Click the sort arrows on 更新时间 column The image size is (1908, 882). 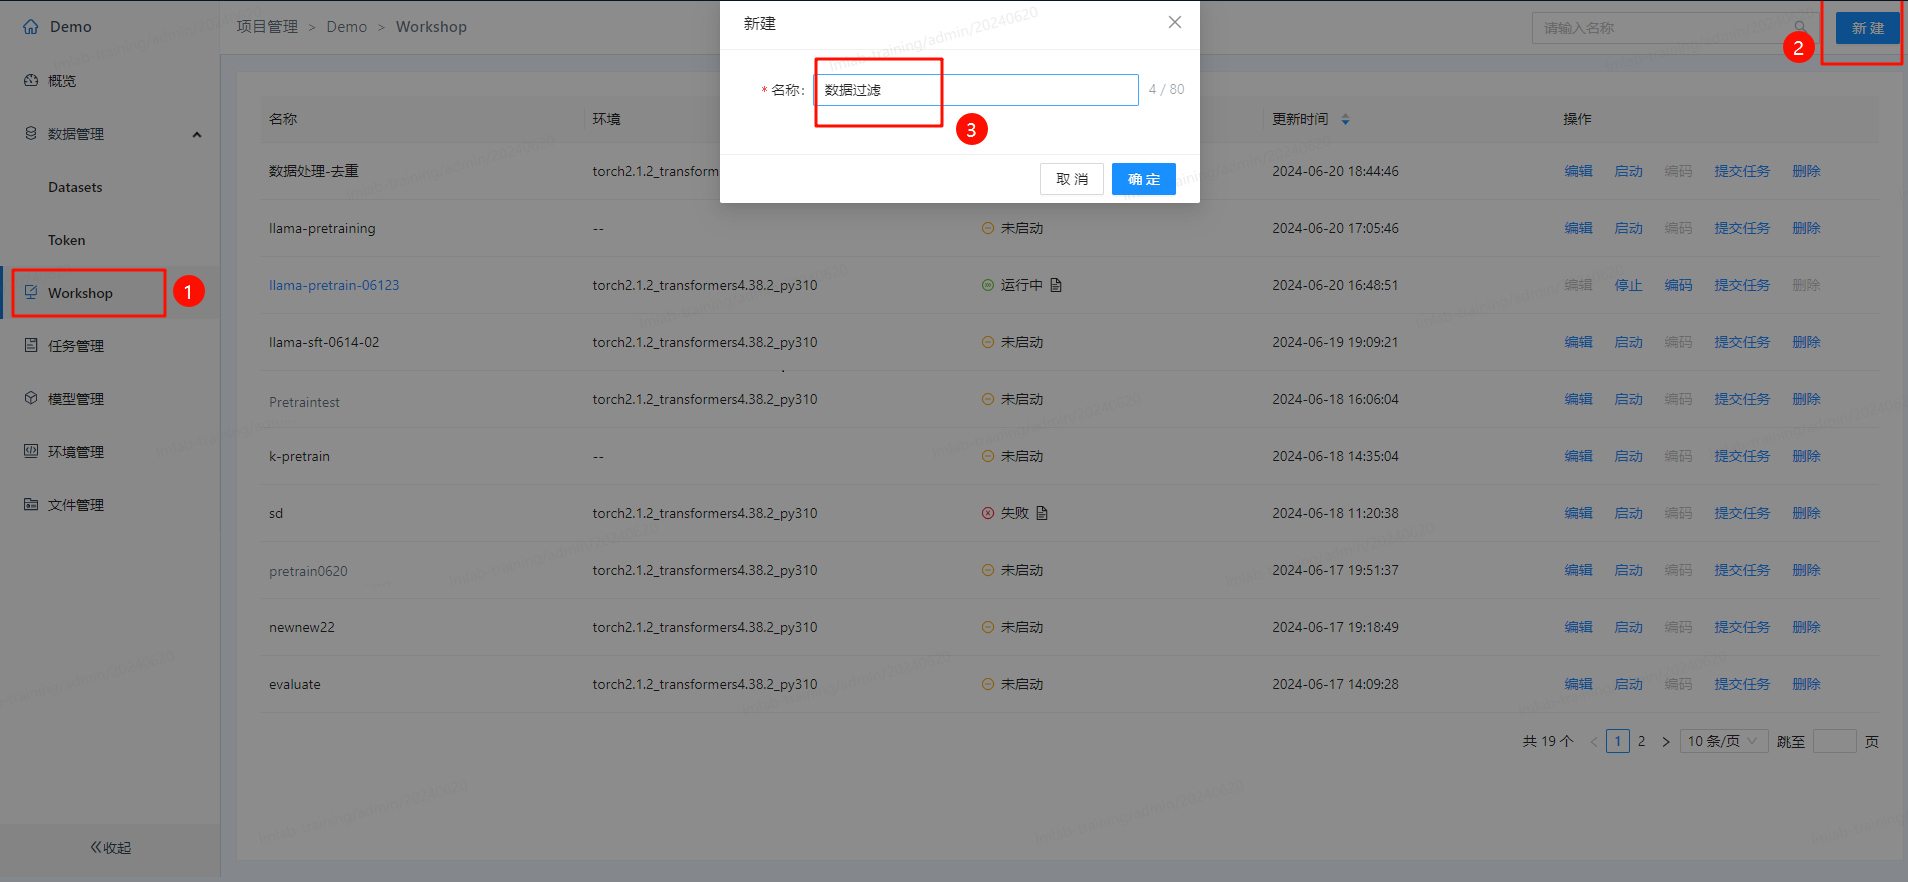[x=1345, y=119]
